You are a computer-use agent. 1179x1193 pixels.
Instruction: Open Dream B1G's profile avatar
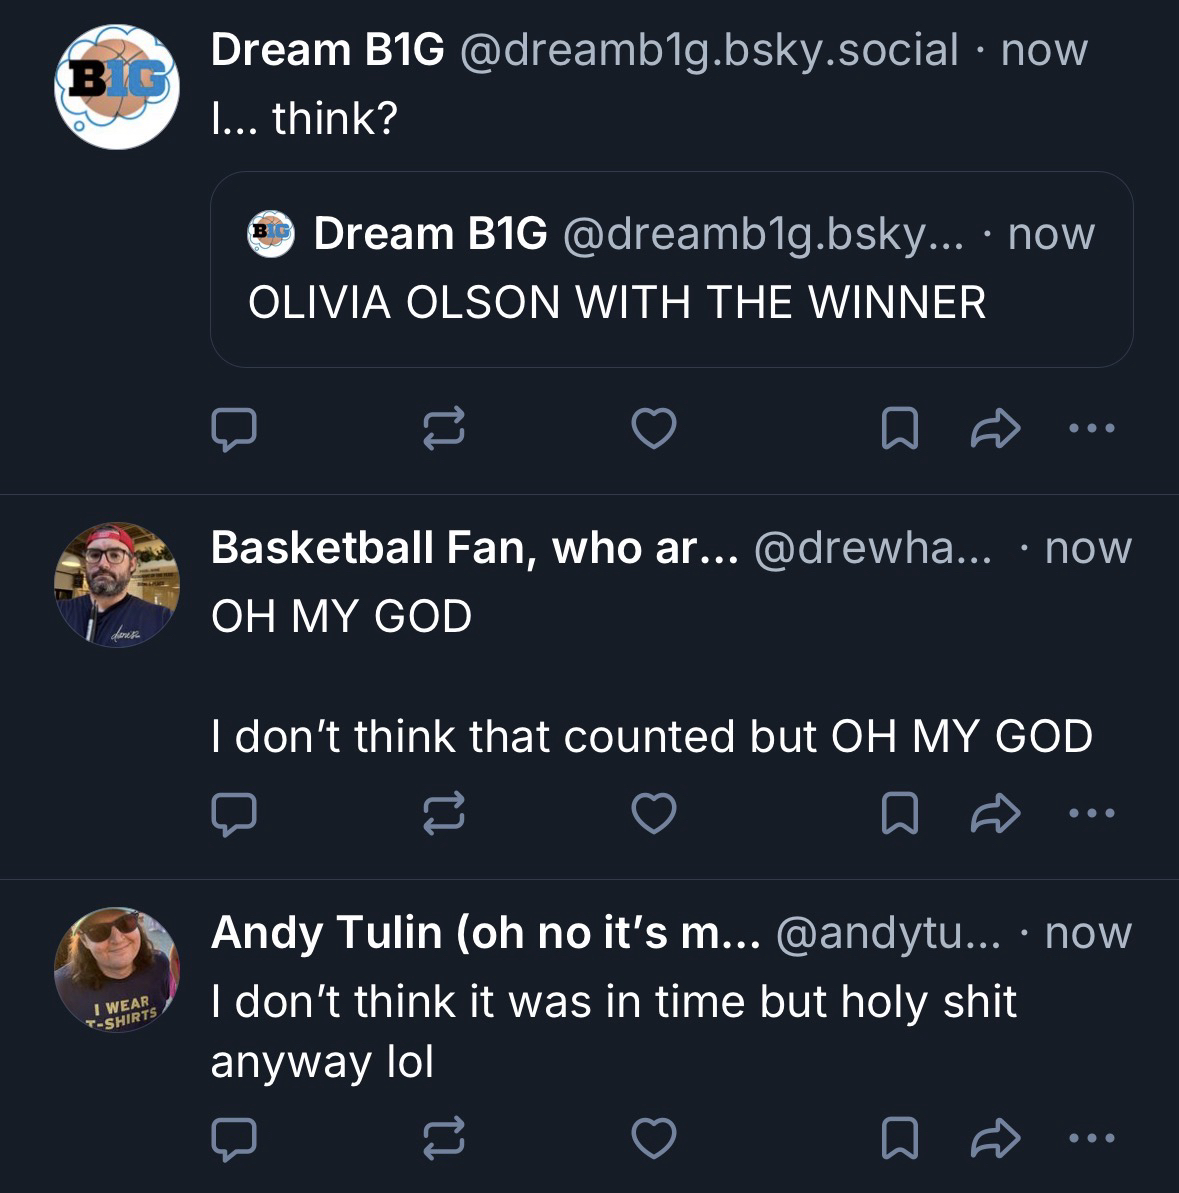(x=116, y=88)
